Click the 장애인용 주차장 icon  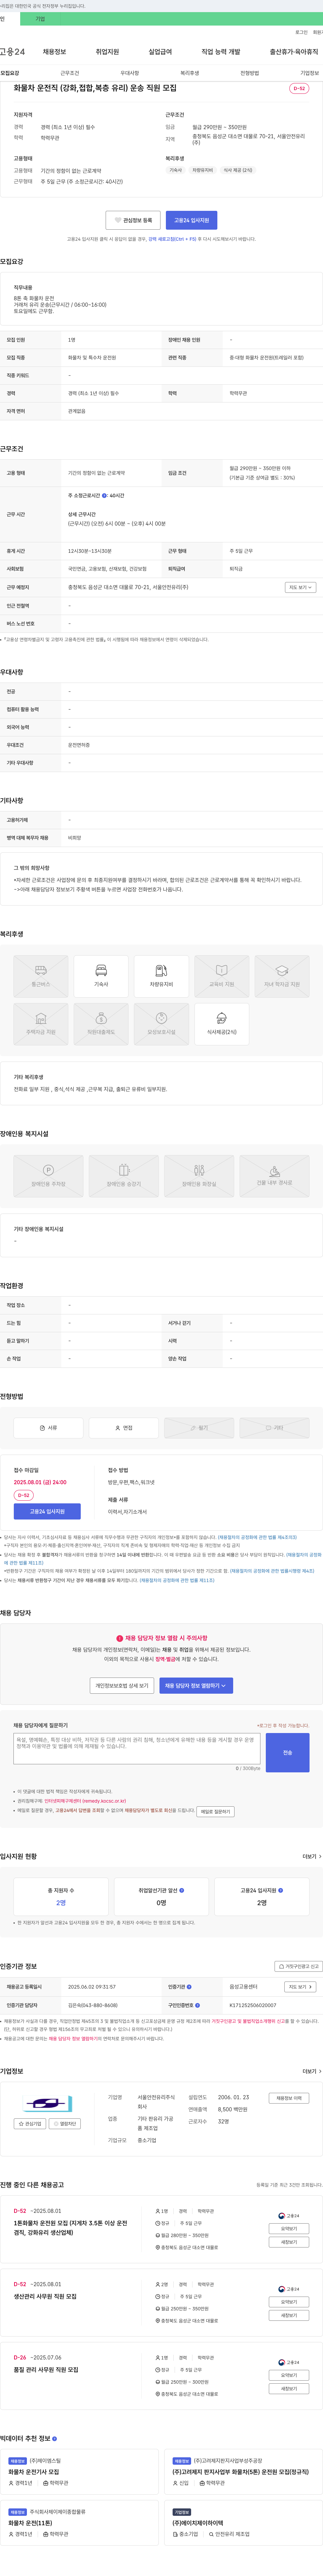tap(48, 1176)
